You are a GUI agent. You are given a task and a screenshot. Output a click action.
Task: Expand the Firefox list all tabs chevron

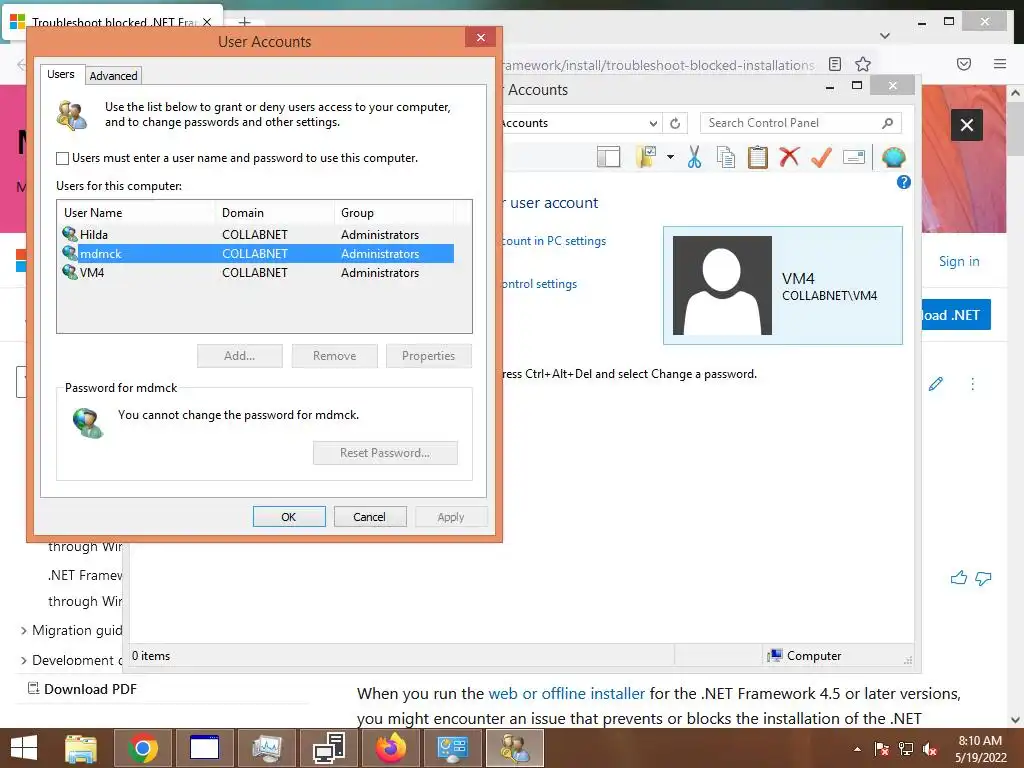point(885,36)
